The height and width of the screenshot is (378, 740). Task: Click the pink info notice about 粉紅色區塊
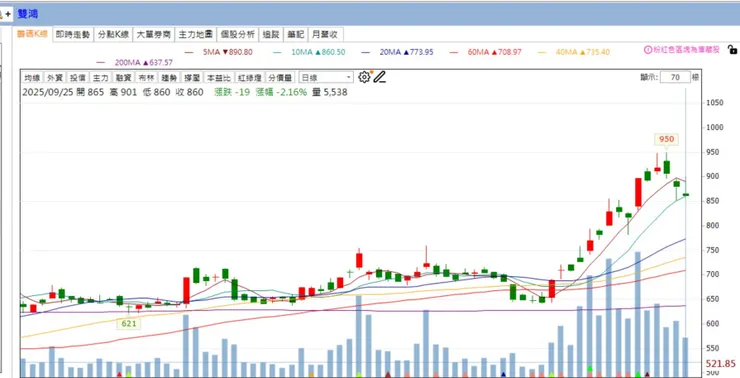point(682,50)
